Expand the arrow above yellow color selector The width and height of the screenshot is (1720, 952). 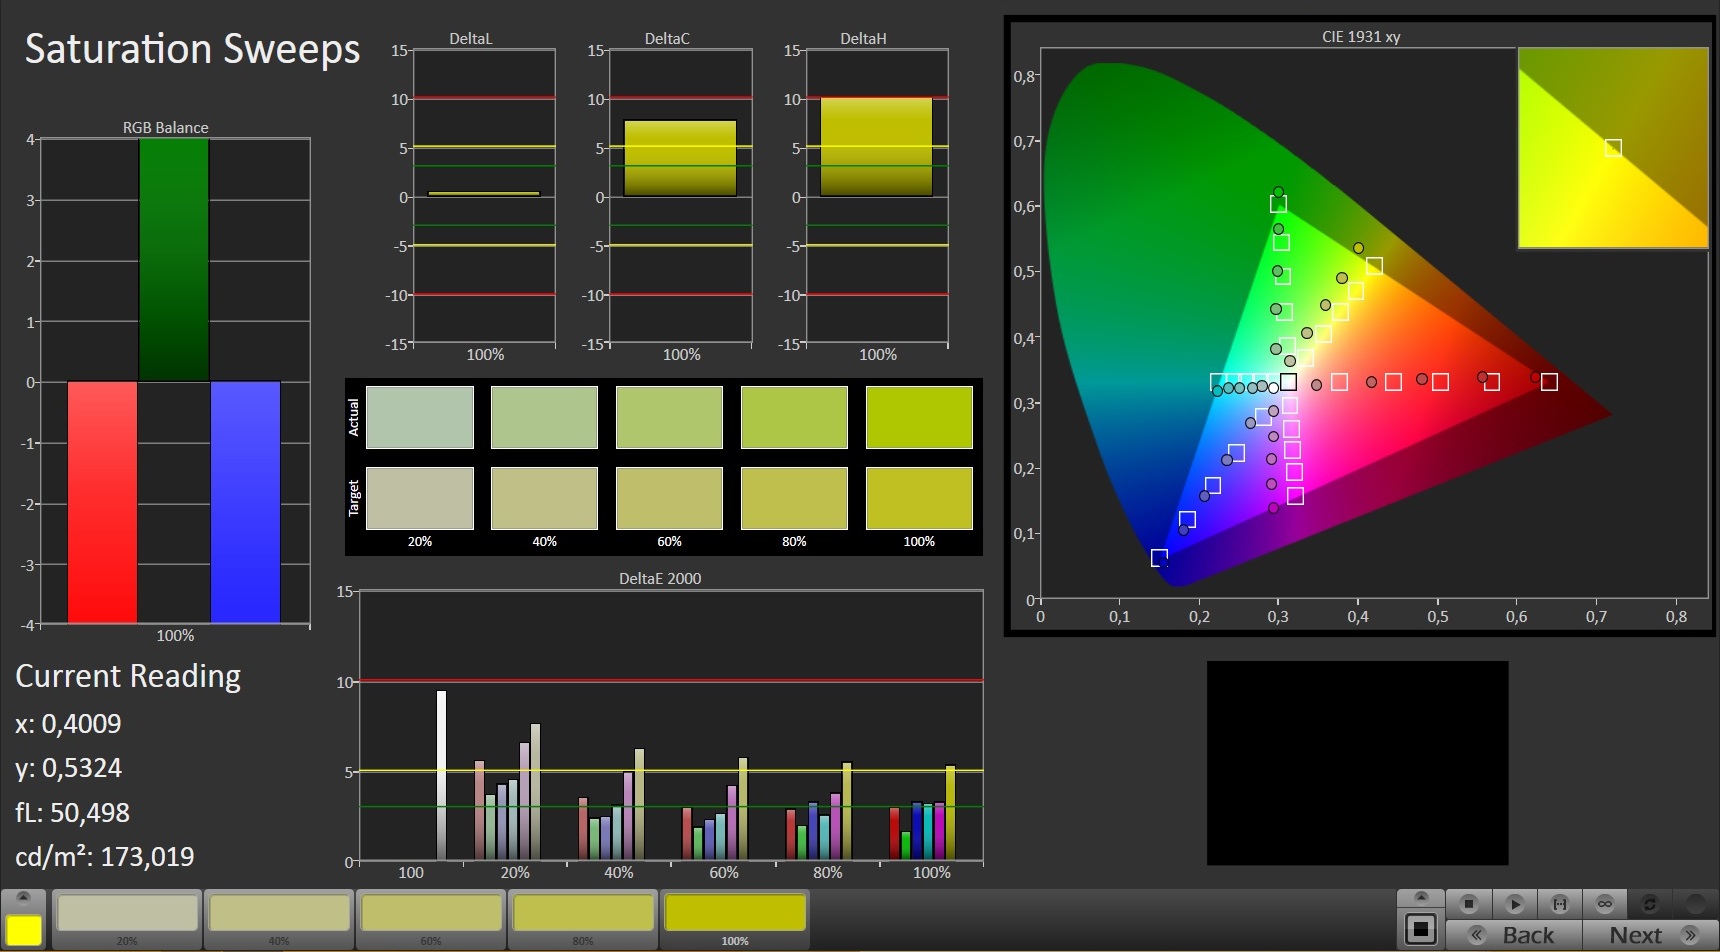tap(24, 897)
